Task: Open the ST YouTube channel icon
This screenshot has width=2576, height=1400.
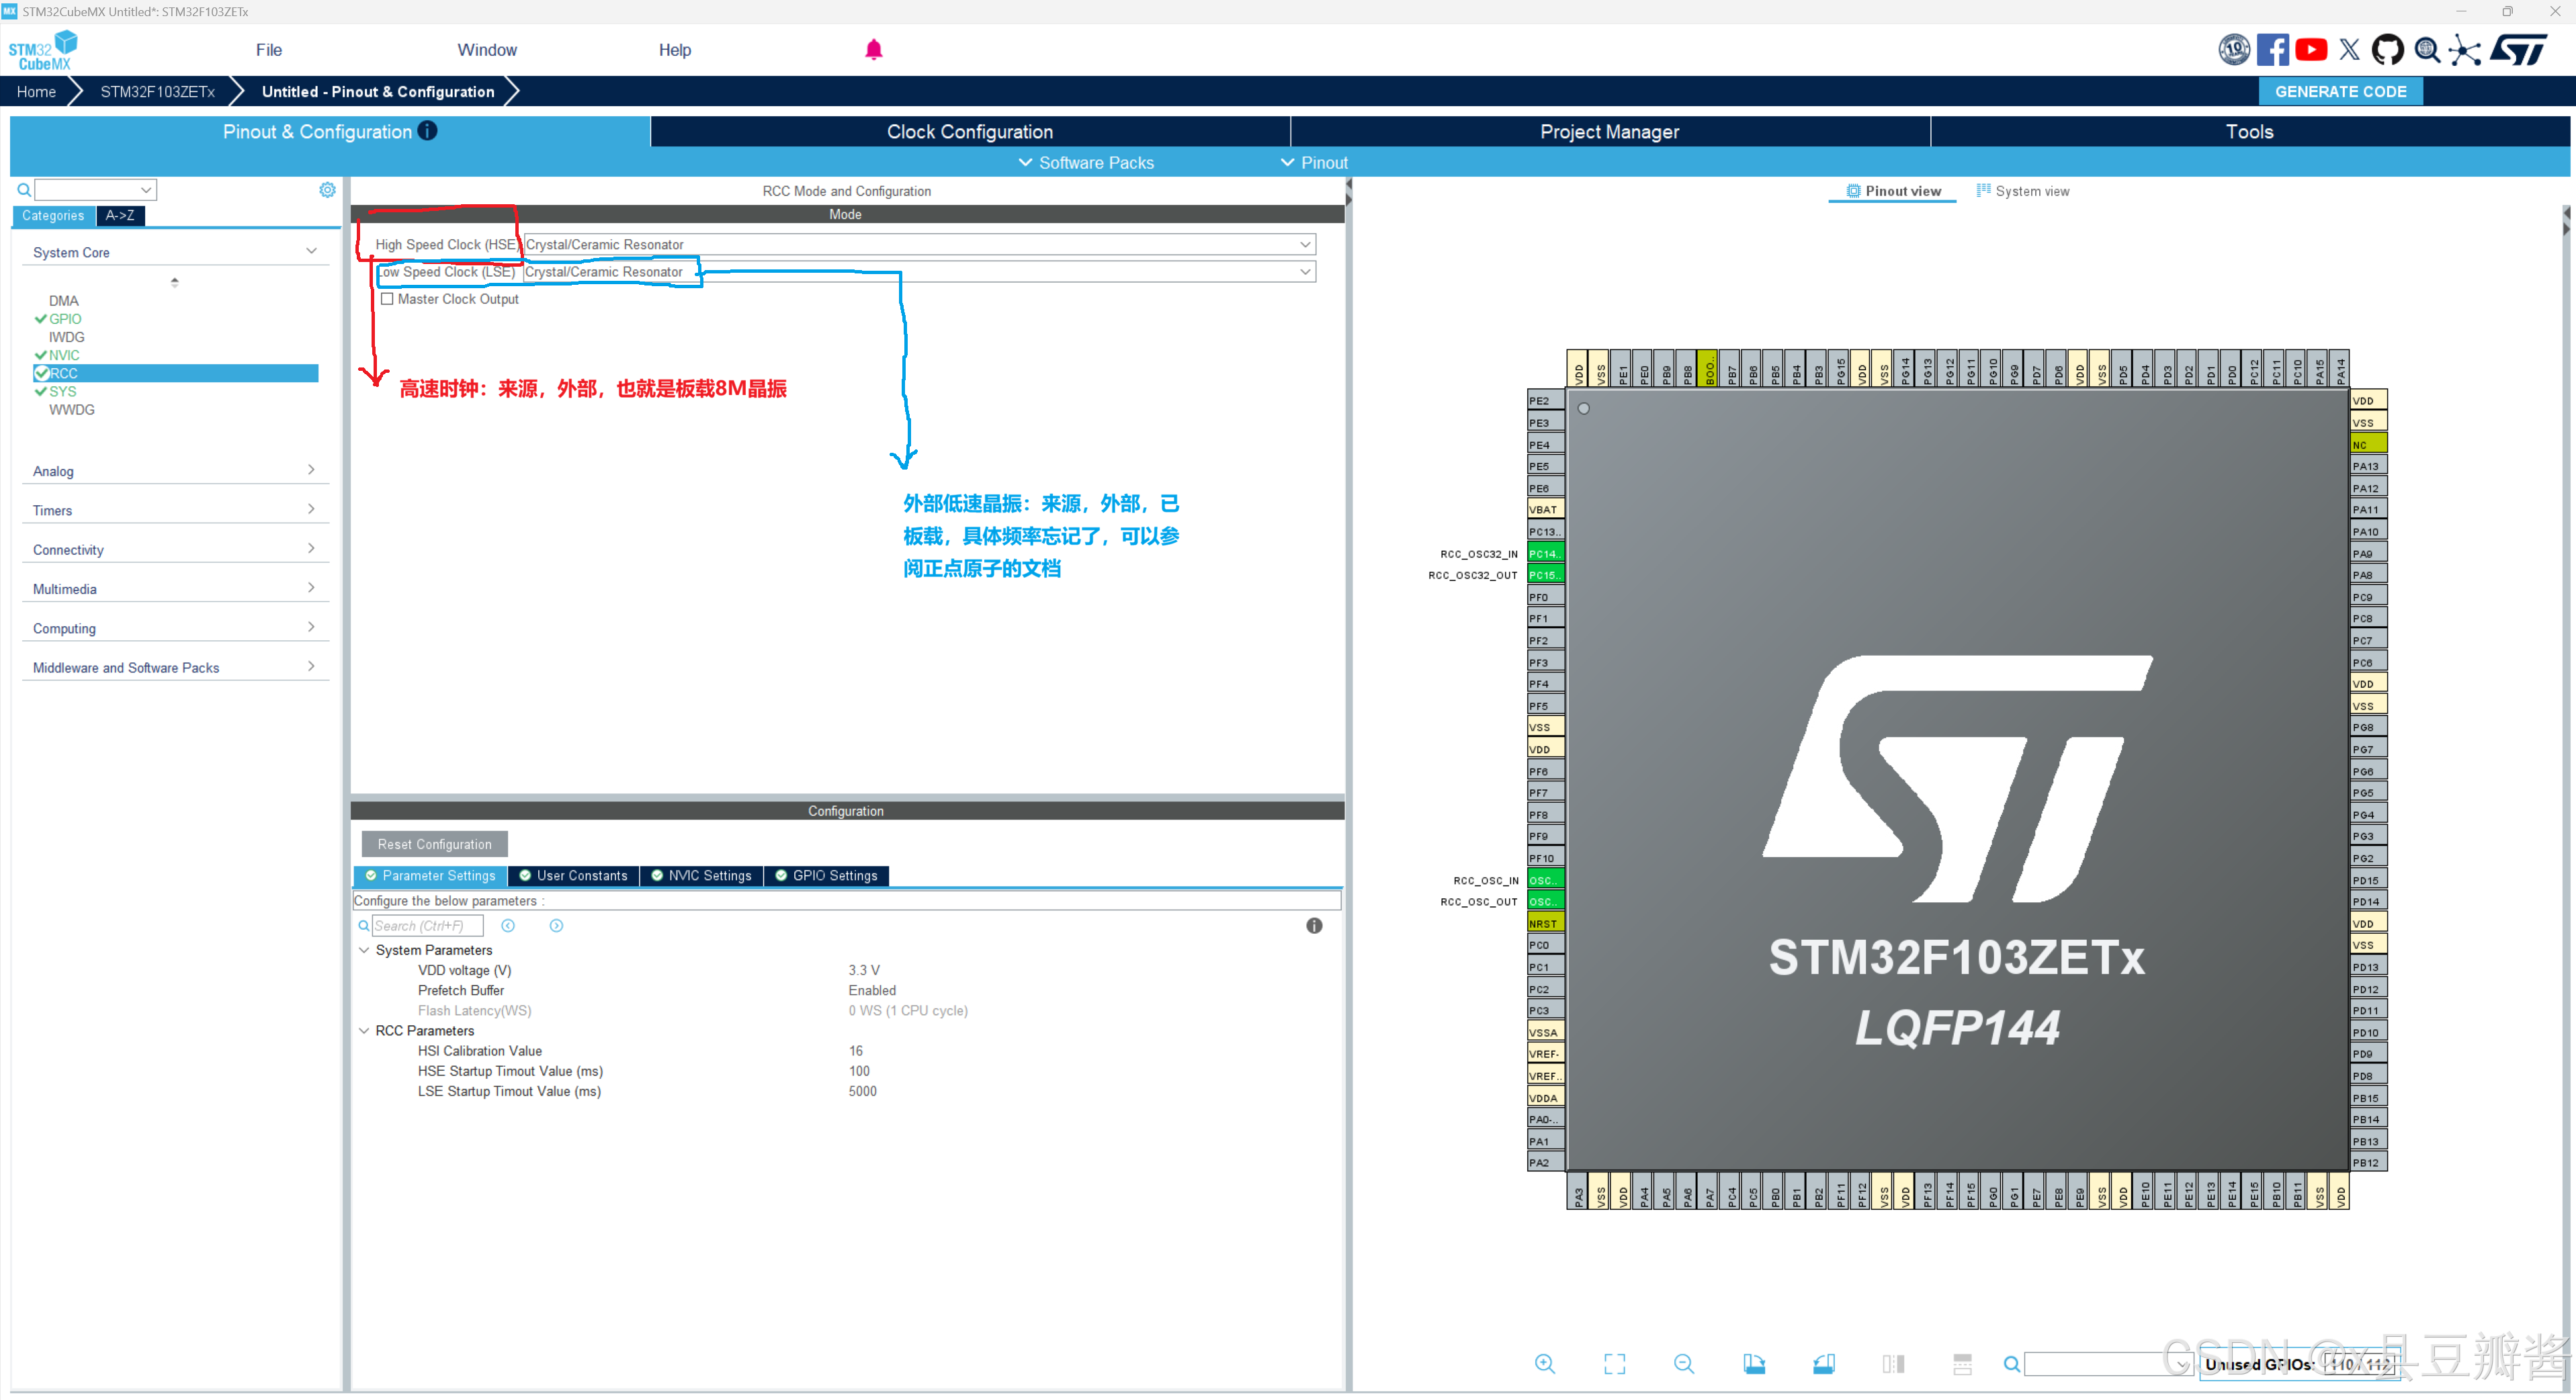Action: point(2311,50)
